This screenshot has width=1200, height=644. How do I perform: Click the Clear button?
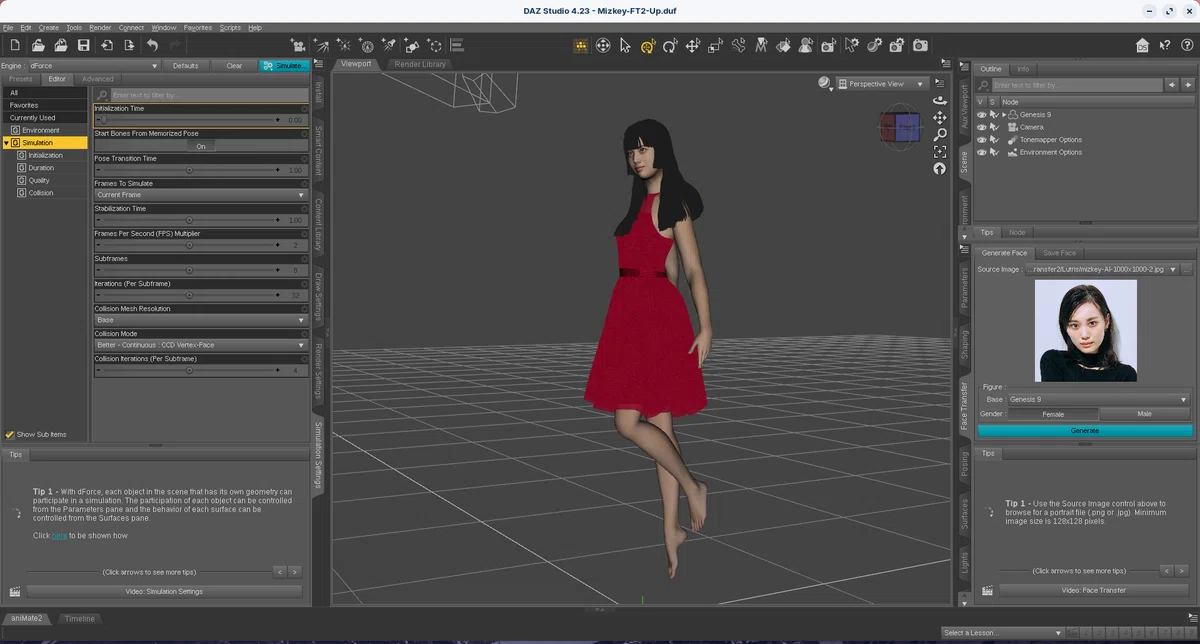click(x=234, y=66)
